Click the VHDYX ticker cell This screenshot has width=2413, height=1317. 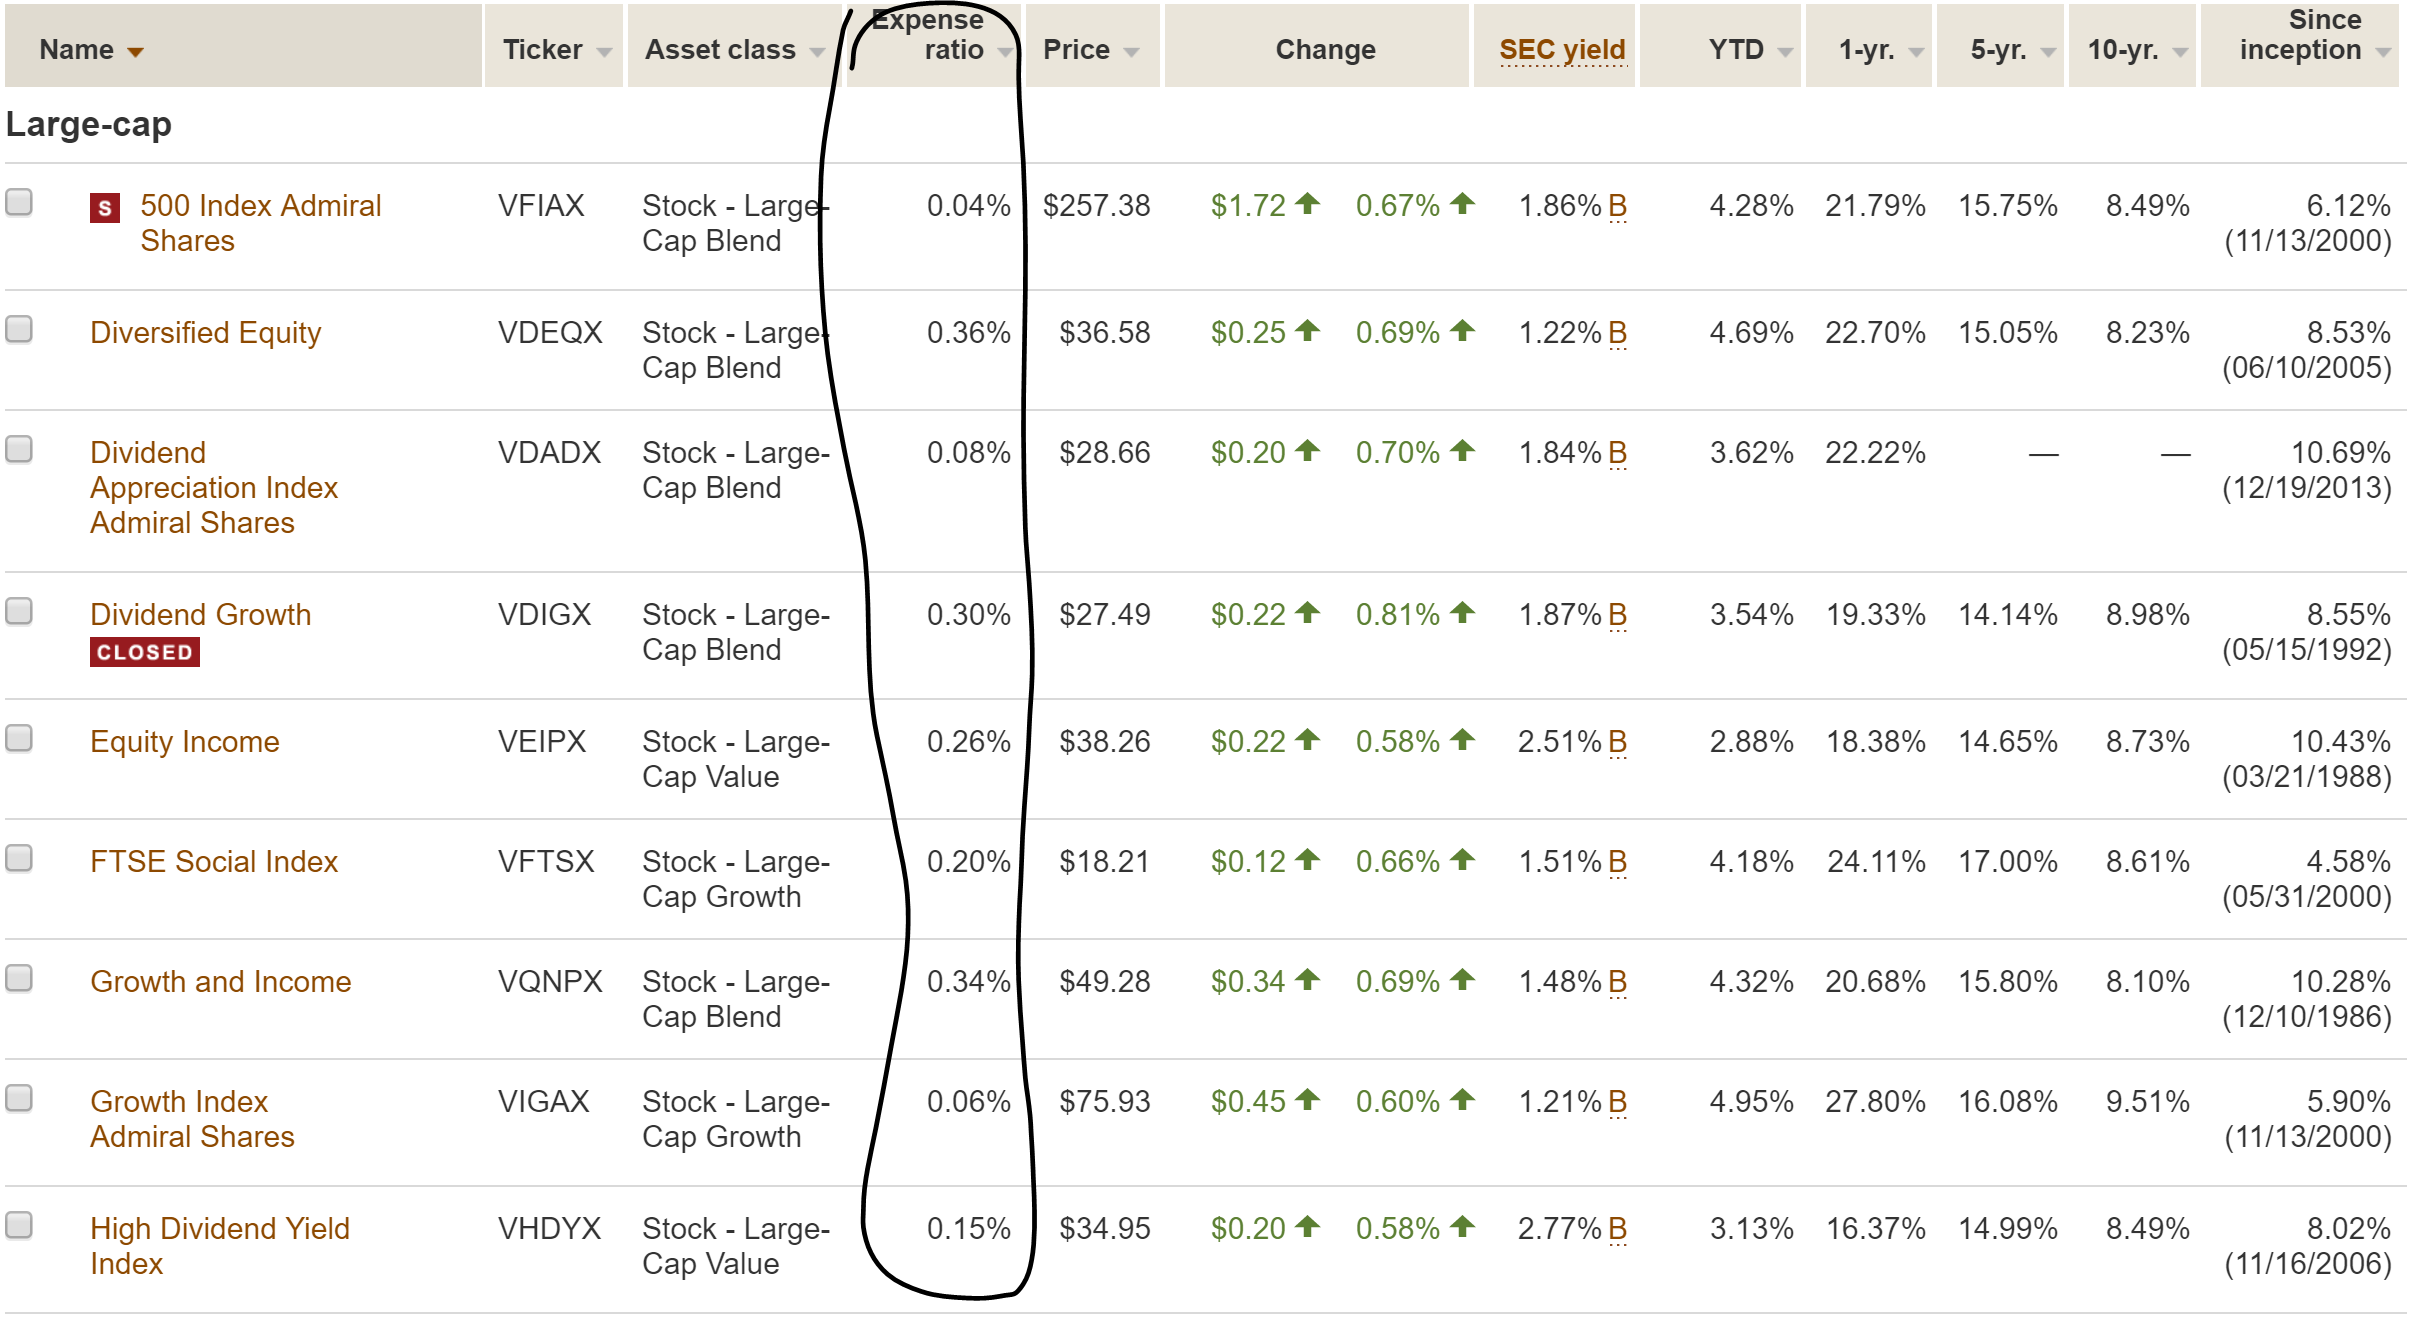pyautogui.click(x=550, y=1229)
